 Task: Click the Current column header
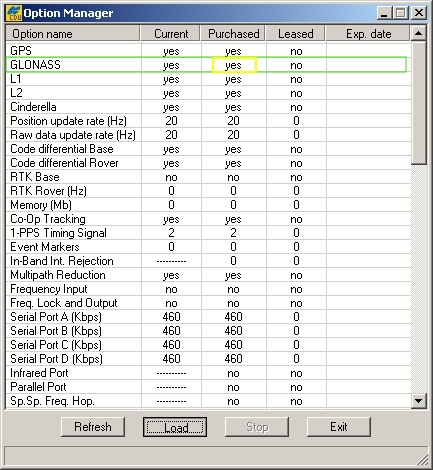tap(171, 34)
